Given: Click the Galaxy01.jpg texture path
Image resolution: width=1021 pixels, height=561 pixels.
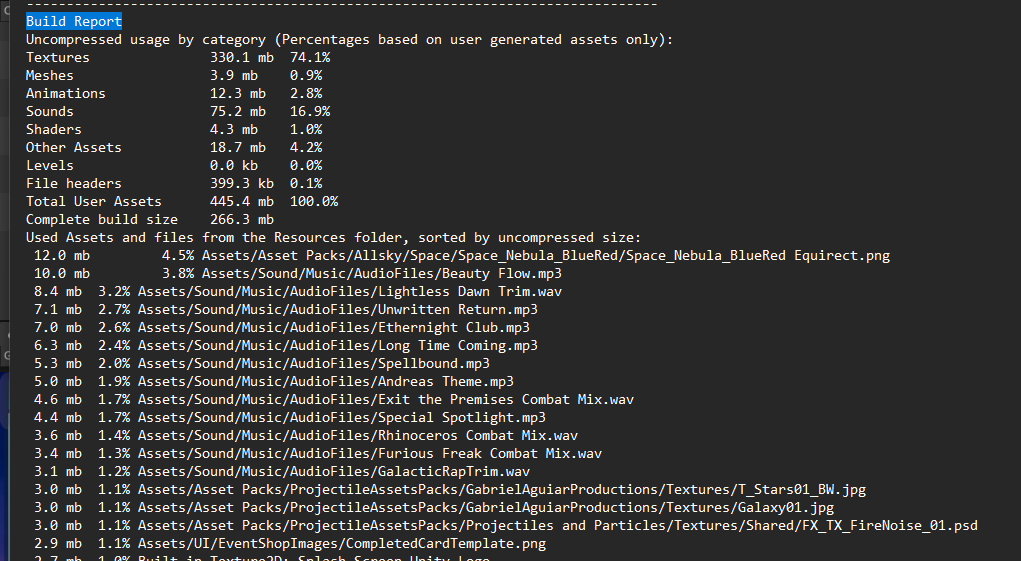Looking at the screenshot, I should 486,507.
